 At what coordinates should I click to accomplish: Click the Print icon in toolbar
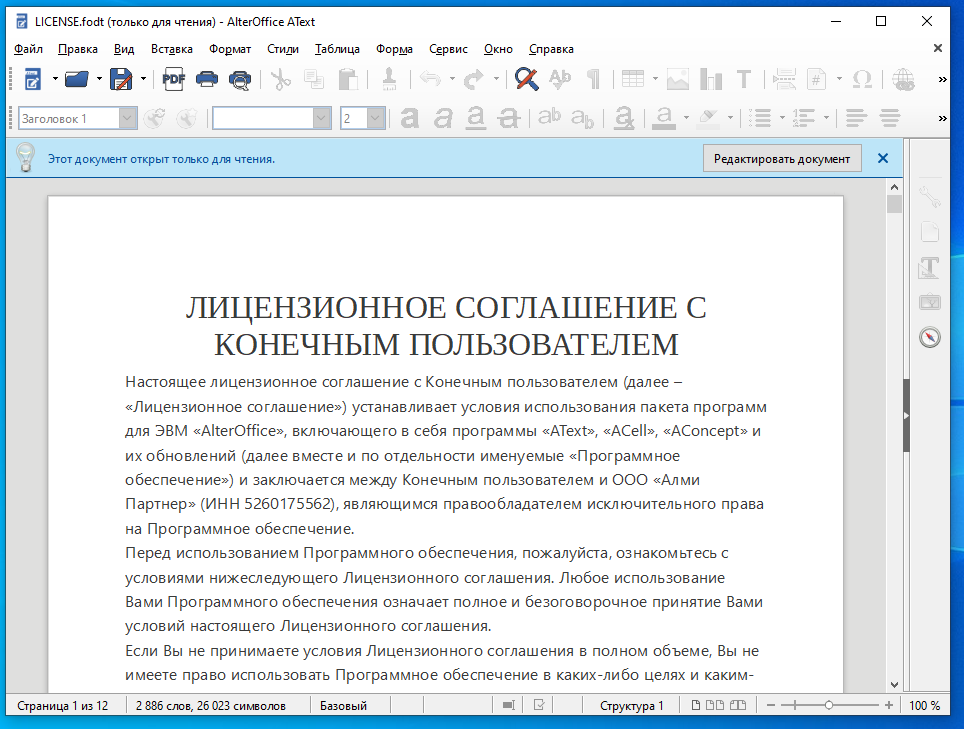[207, 79]
